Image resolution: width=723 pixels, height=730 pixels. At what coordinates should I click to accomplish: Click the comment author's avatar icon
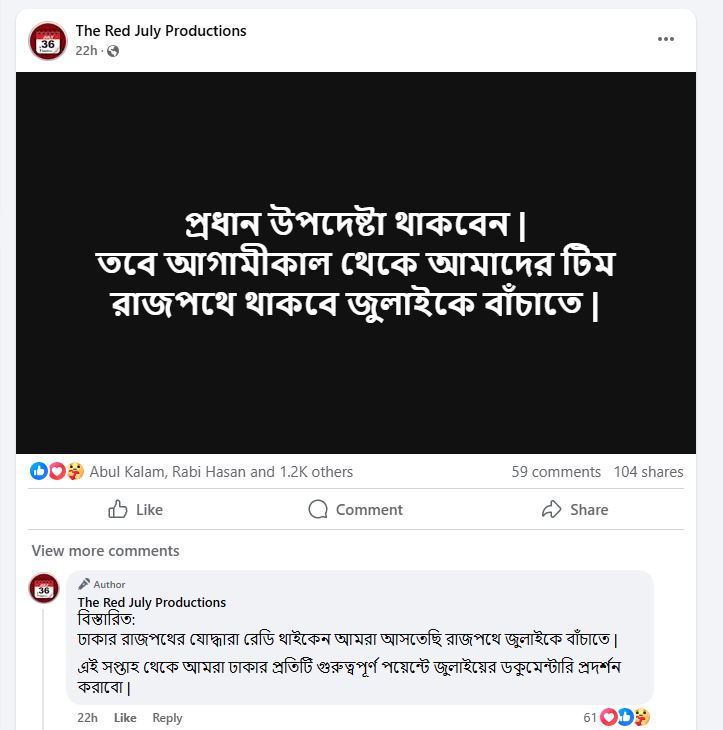tap(44, 588)
